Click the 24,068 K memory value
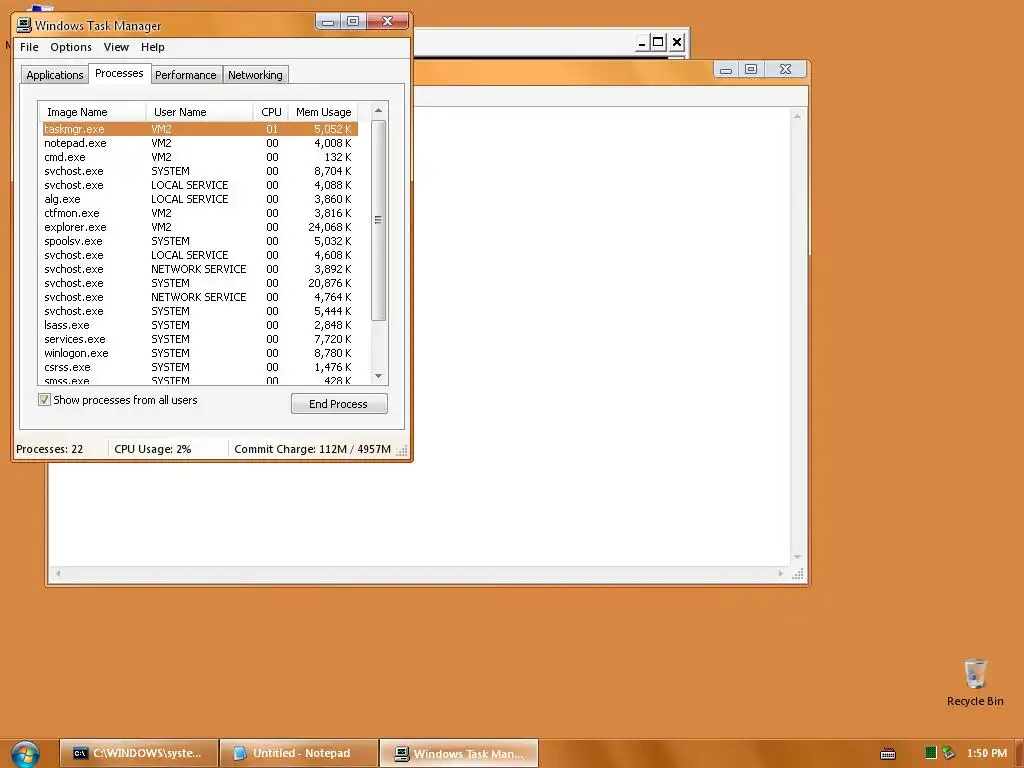 click(x=329, y=227)
